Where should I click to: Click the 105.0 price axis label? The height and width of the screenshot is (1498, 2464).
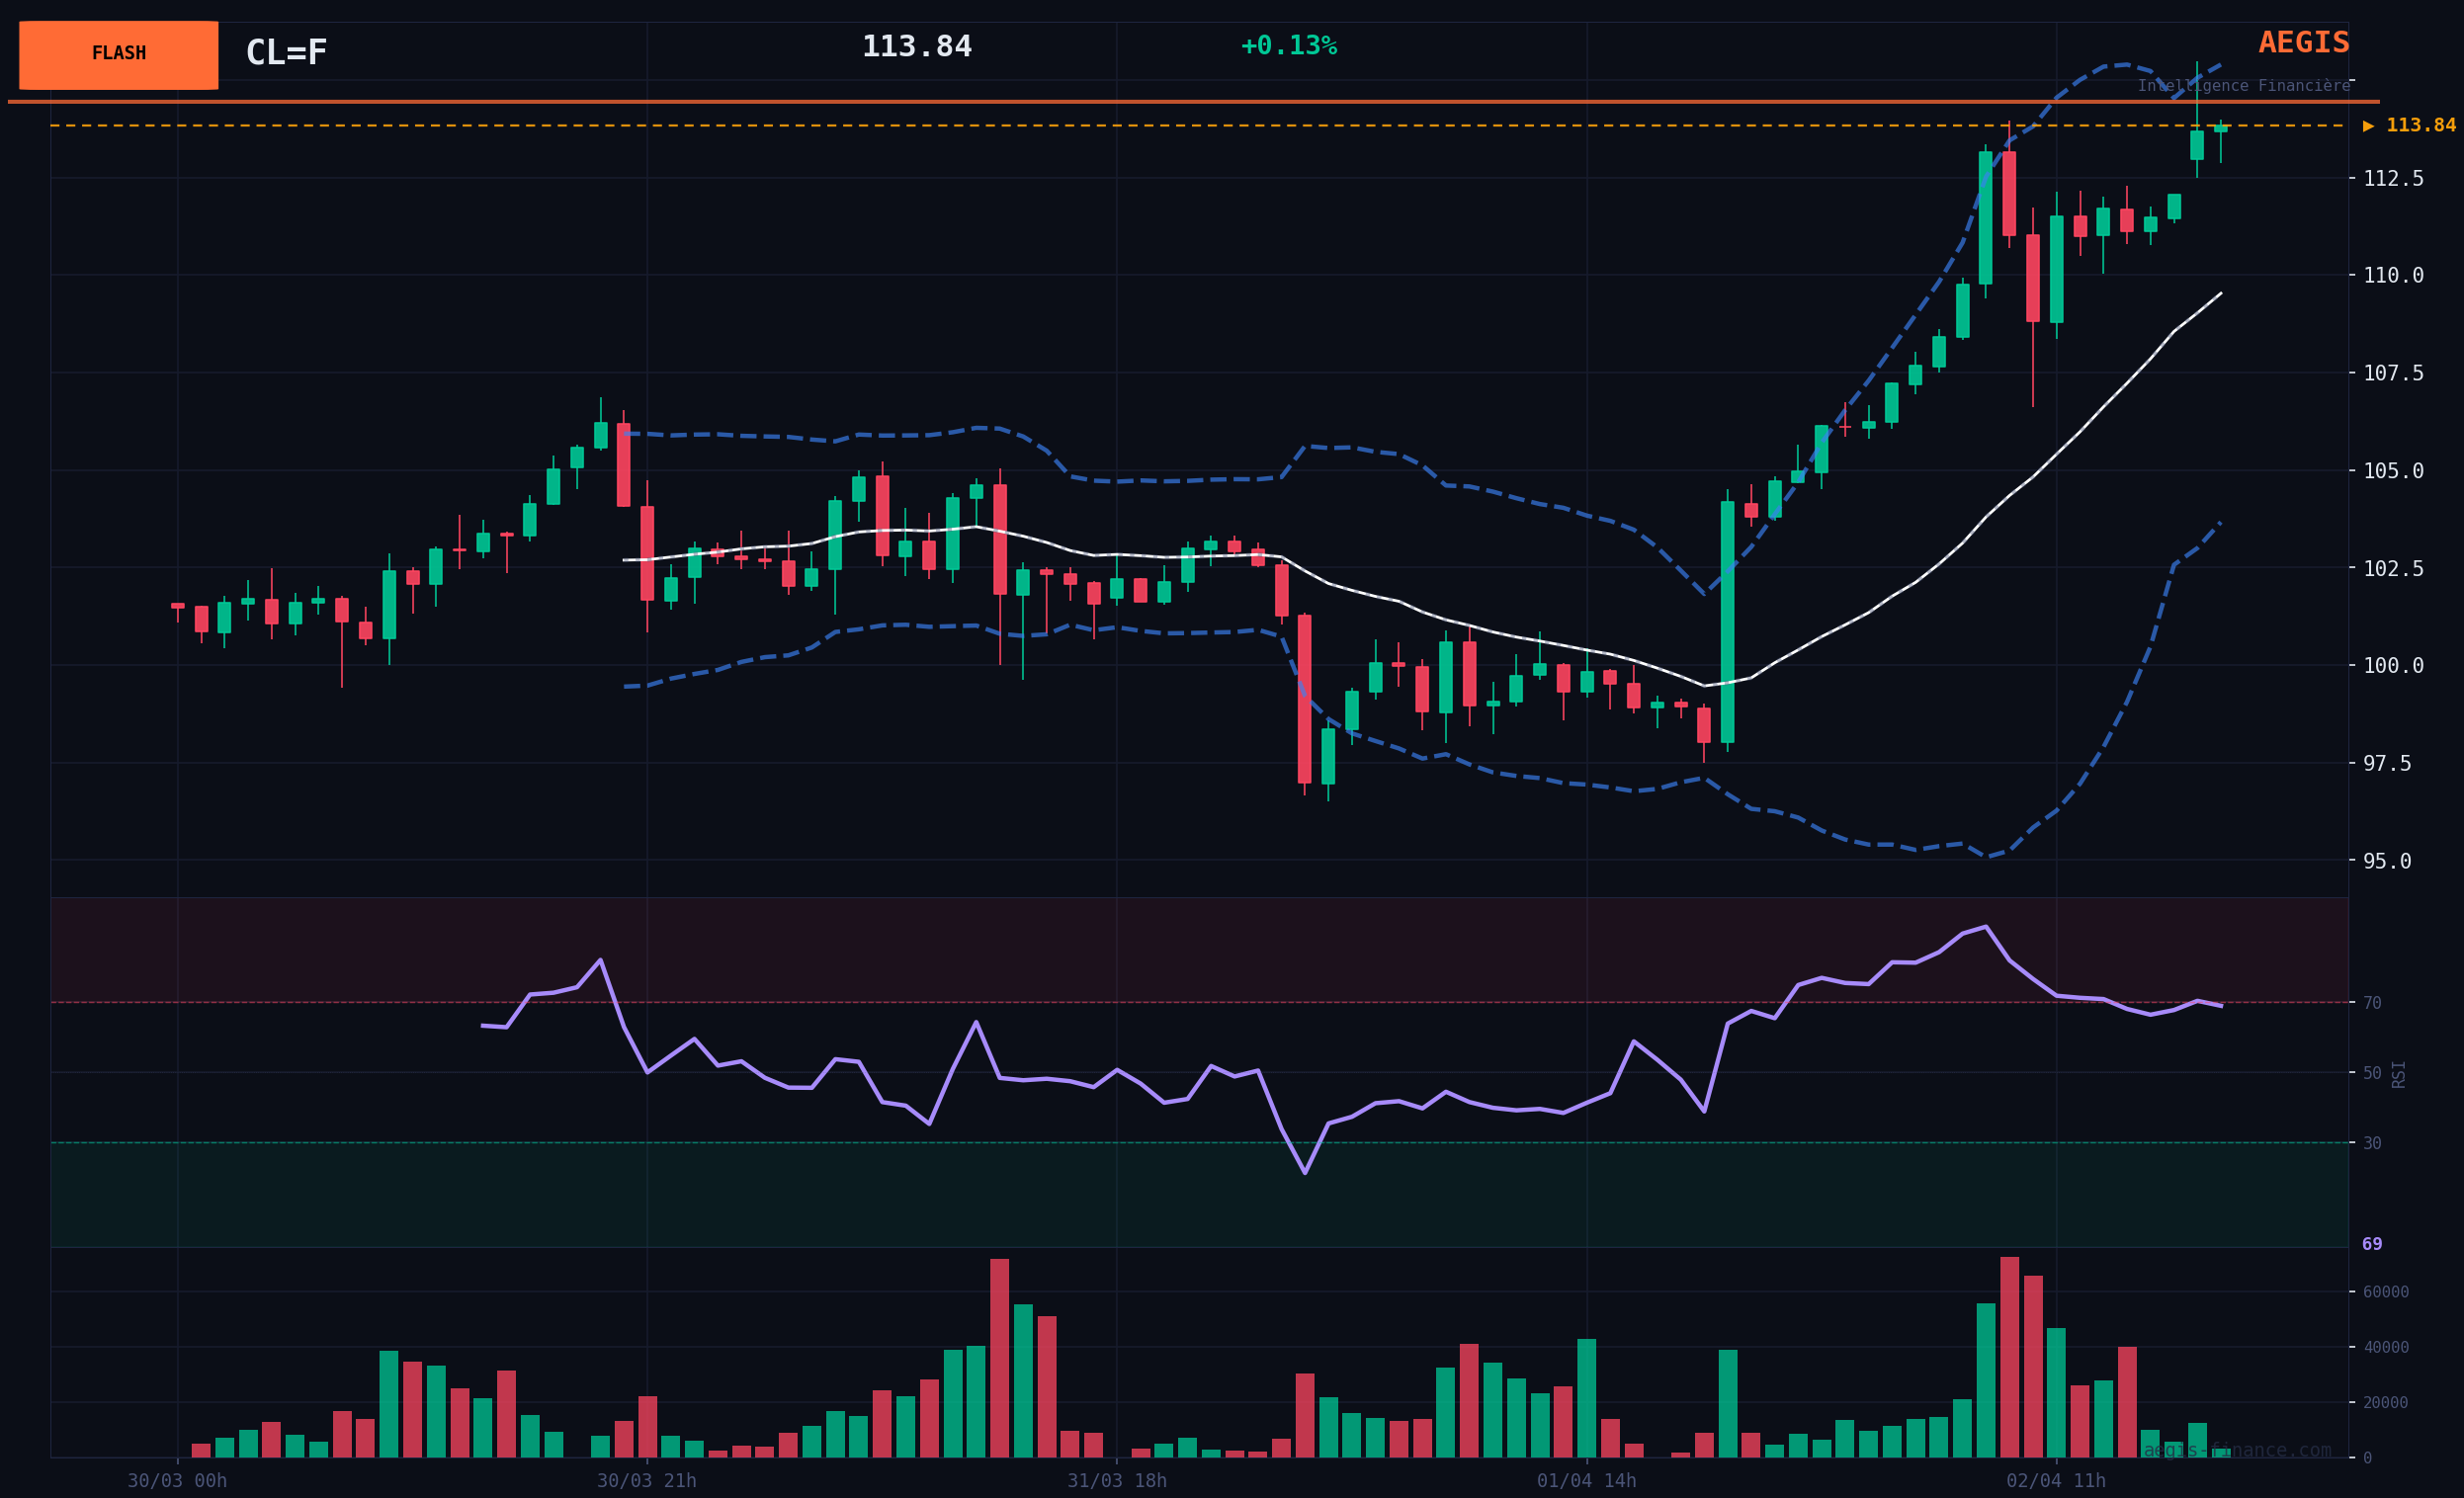[2392, 471]
